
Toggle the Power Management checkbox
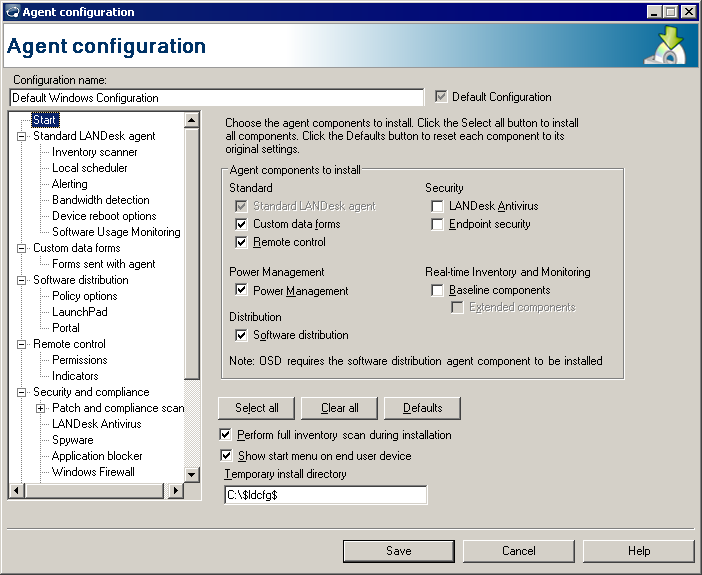click(x=241, y=290)
